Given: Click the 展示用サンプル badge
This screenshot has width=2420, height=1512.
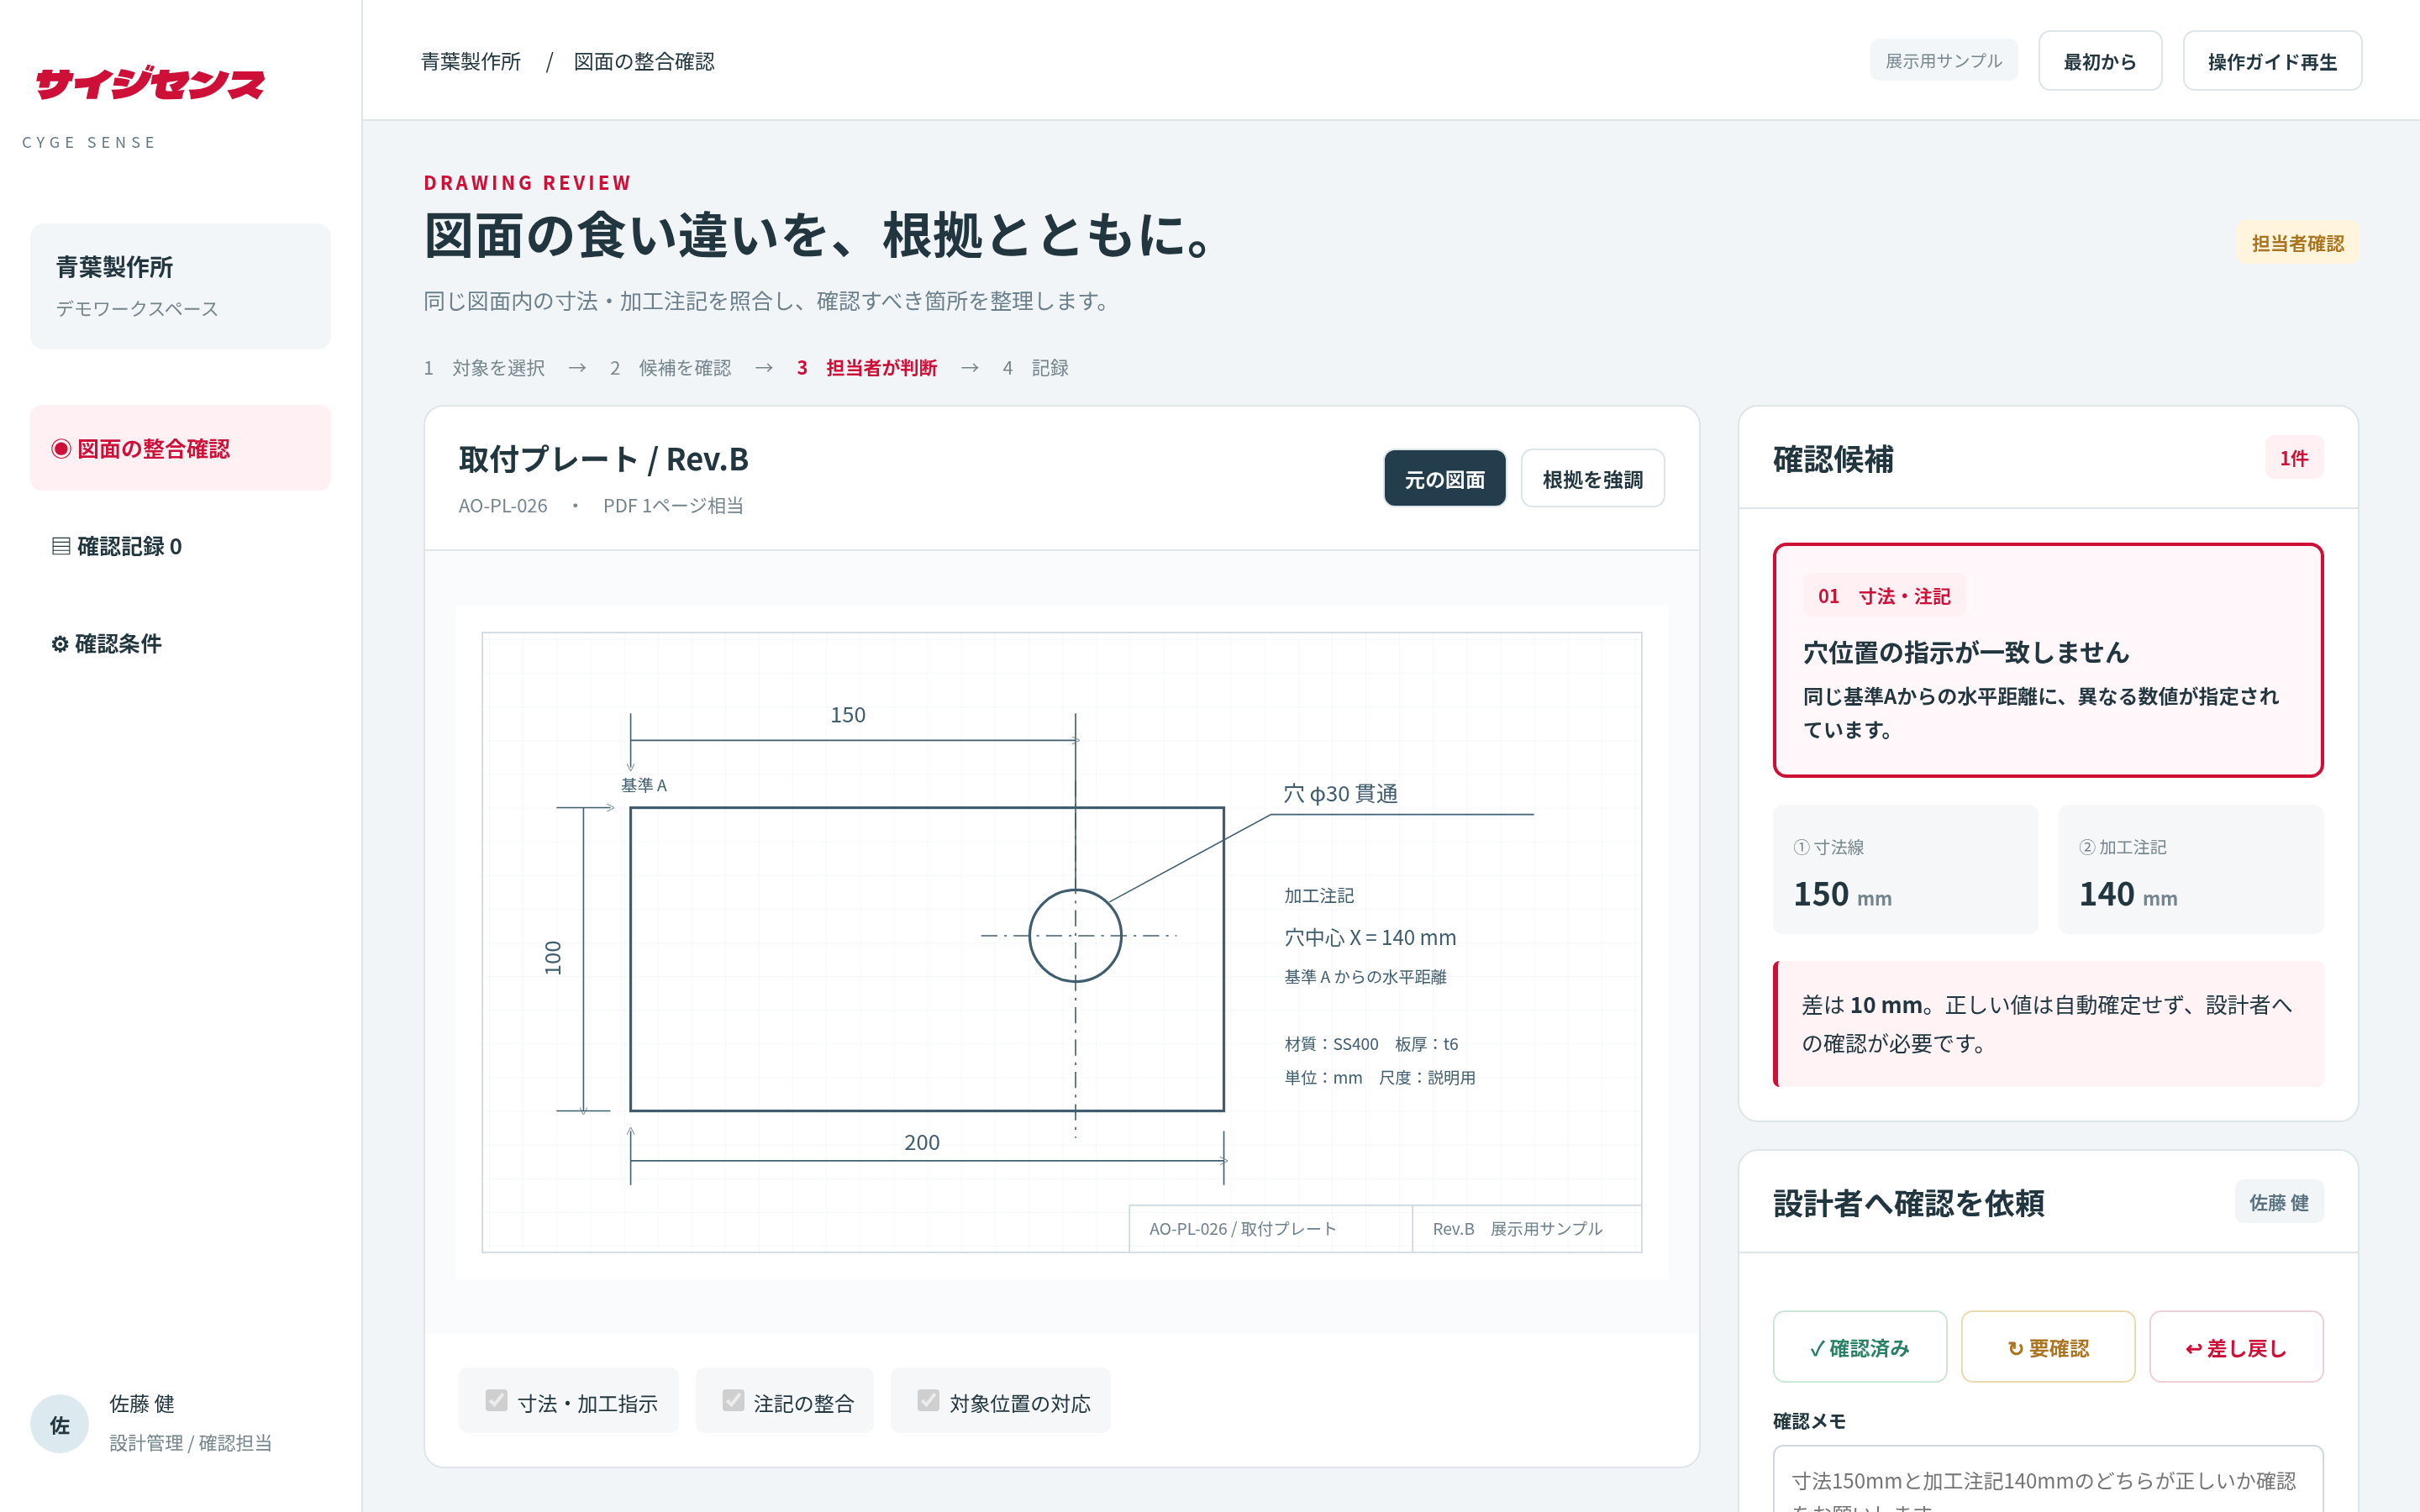Looking at the screenshot, I should [1943, 61].
